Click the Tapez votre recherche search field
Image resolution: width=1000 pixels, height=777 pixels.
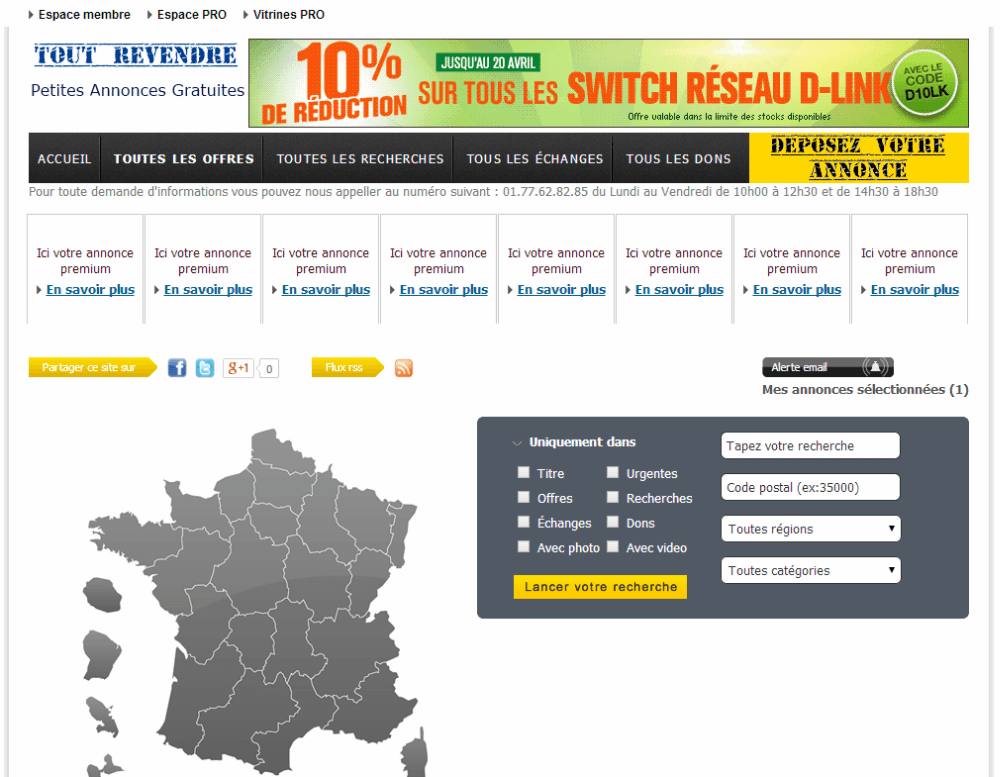(x=810, y=446)
